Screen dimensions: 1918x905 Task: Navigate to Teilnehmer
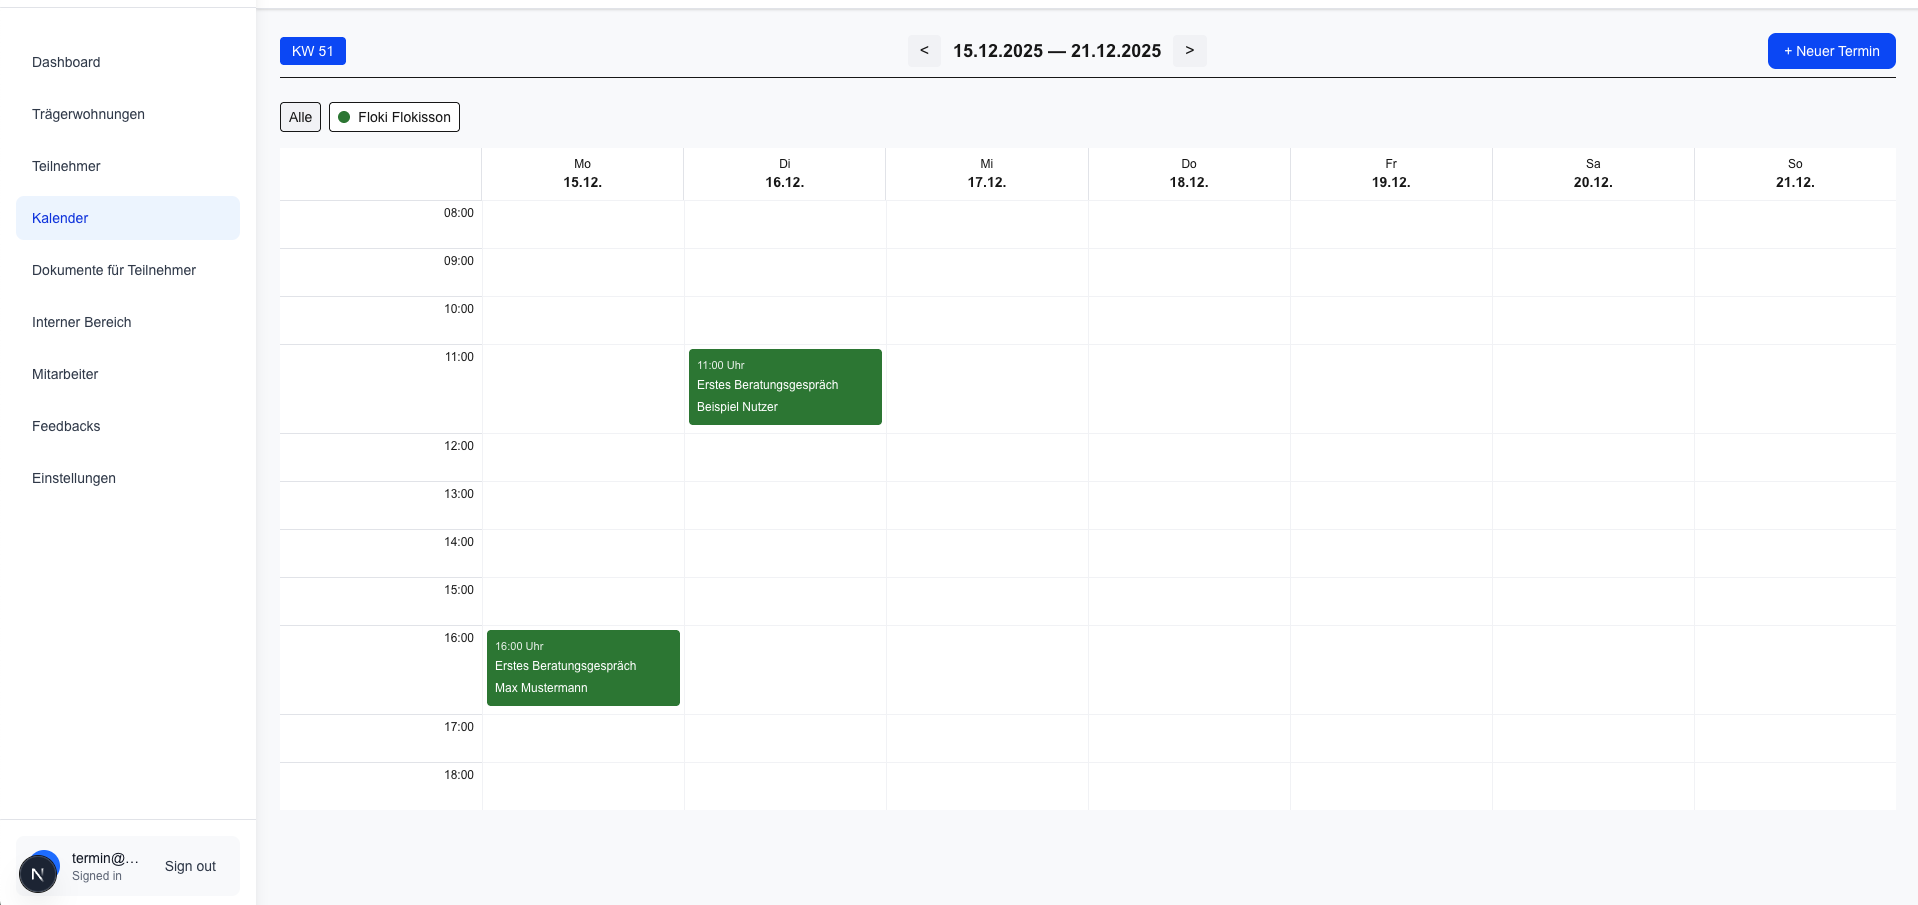(x=66, y=166)
